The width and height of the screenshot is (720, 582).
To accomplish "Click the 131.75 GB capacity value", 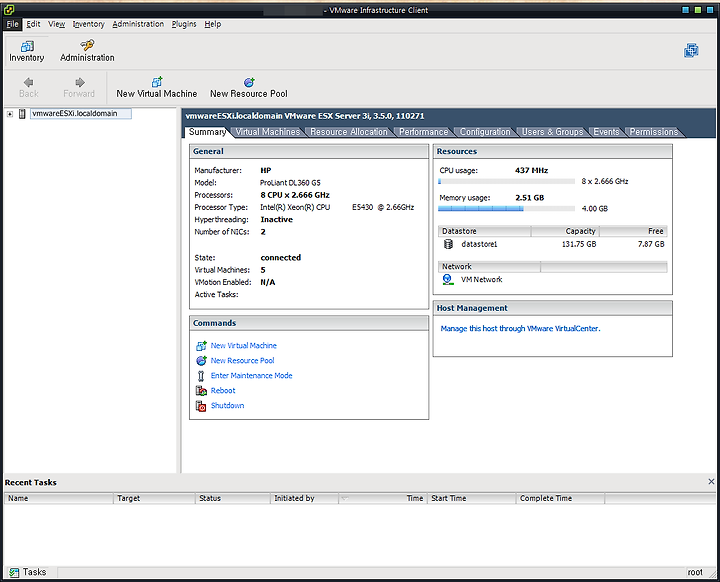I will (579, 244).
